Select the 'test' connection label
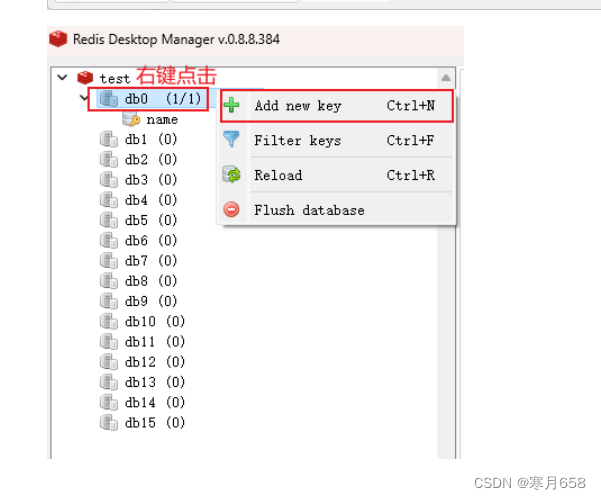 pyautogui.click(x=115, y=79)
